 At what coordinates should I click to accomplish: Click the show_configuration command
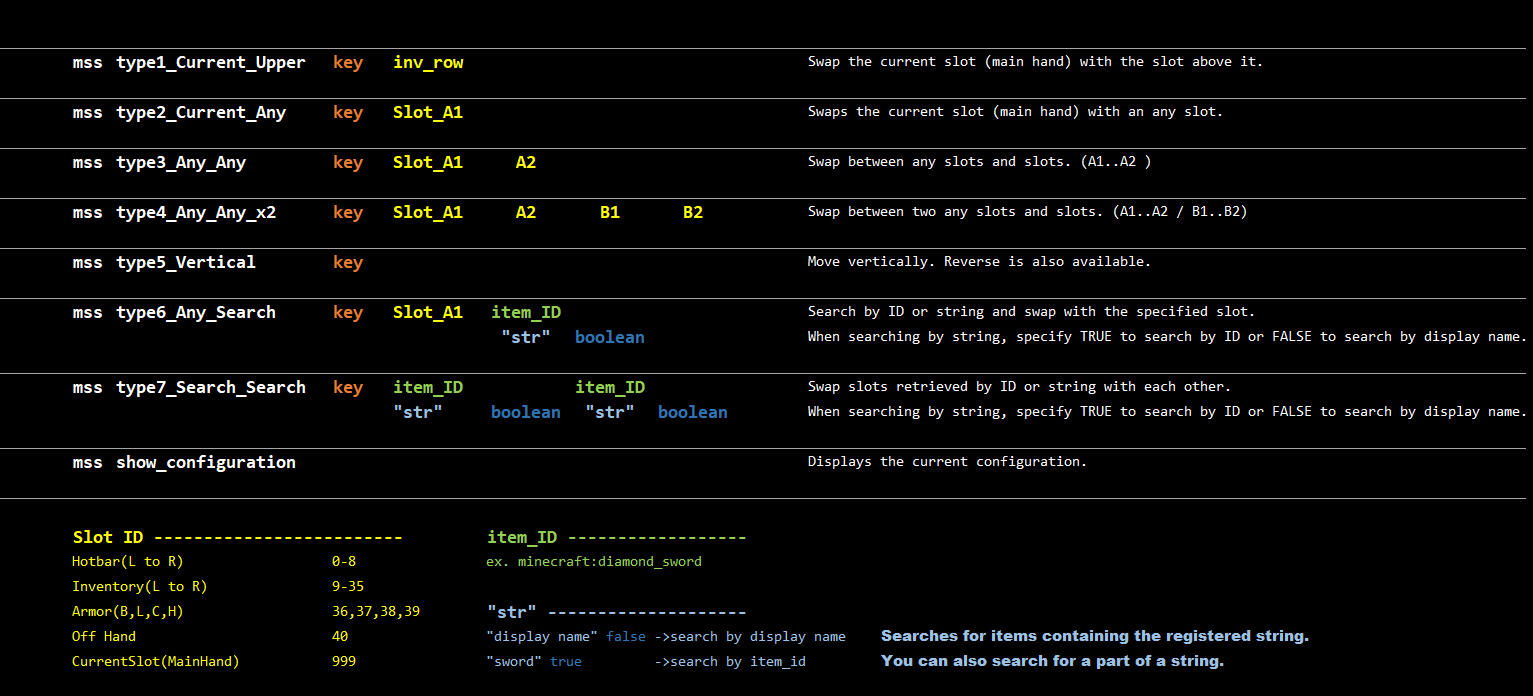point(205,462)
